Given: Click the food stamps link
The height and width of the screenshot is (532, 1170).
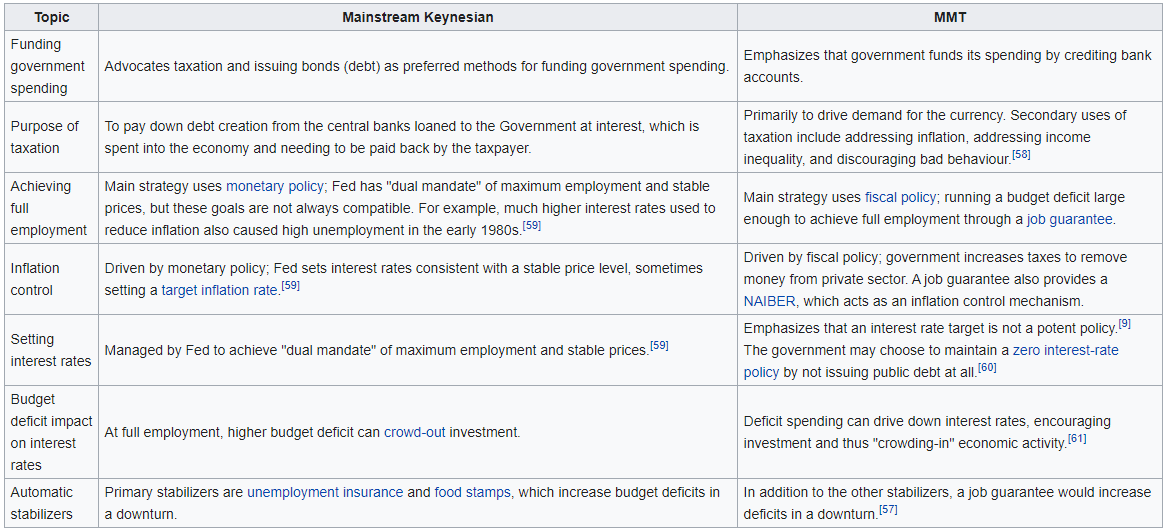Looking at the screenshot, I should coord(472,492).
